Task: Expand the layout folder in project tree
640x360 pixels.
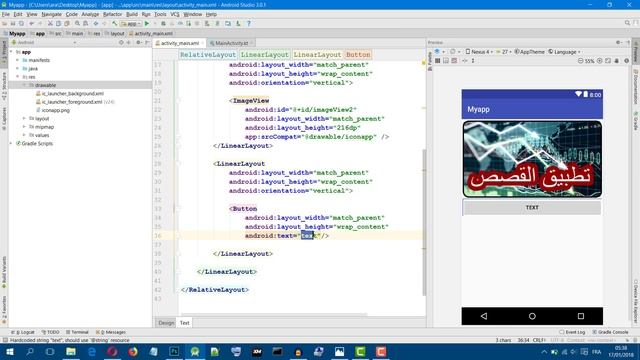Action: [x=24, y=118]
